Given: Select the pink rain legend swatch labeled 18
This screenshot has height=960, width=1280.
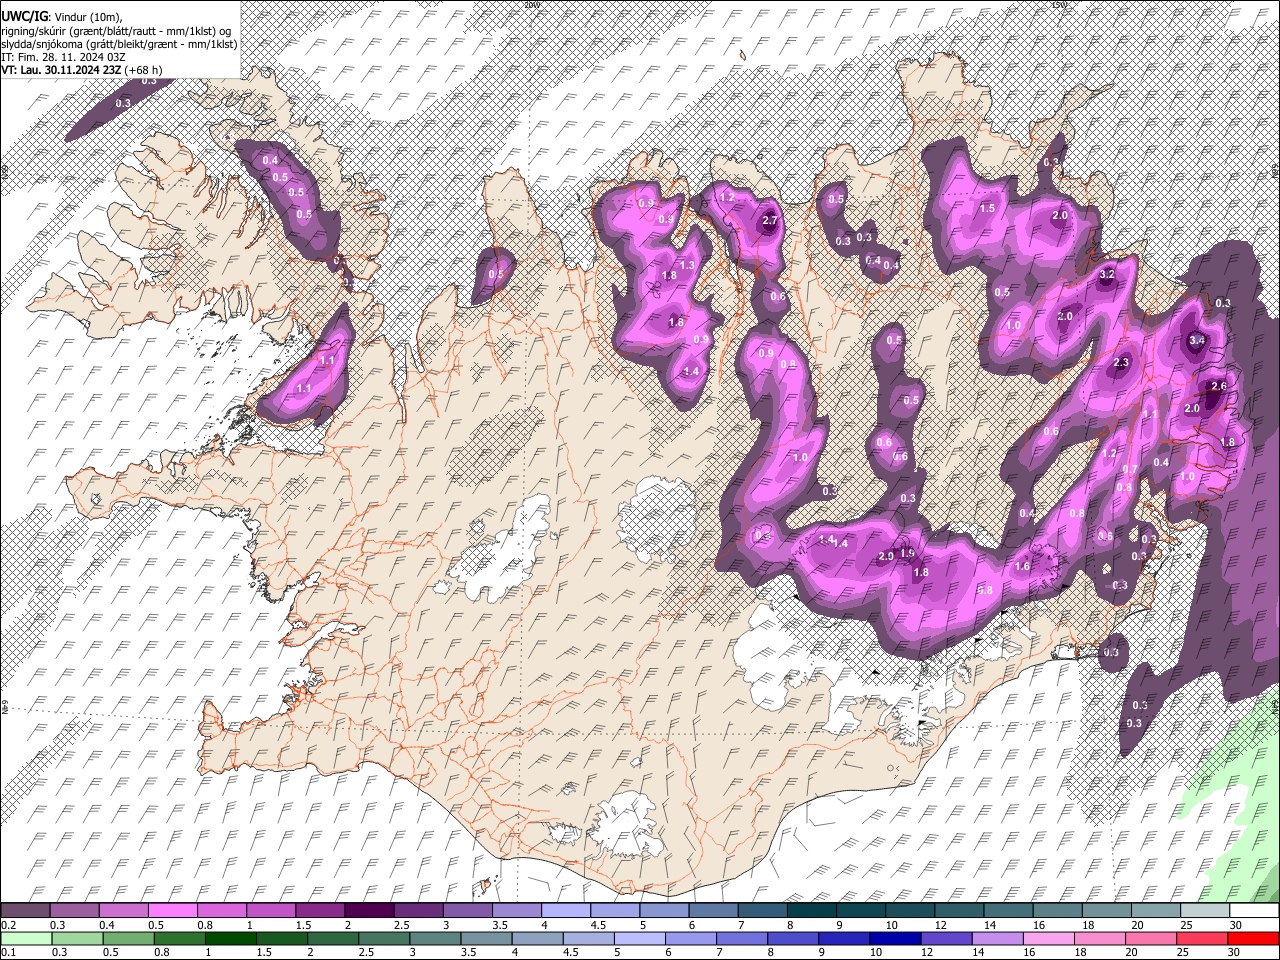Looking at the screenshot, I should (1101, 938).
